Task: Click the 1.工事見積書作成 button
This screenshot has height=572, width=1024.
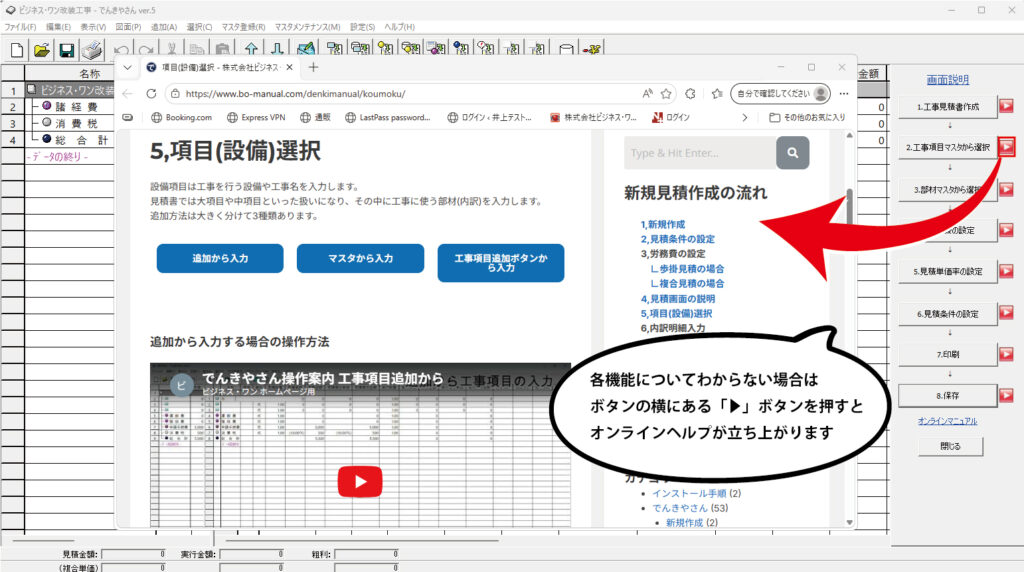Action: pyautogui.click(x=948, y=106)
